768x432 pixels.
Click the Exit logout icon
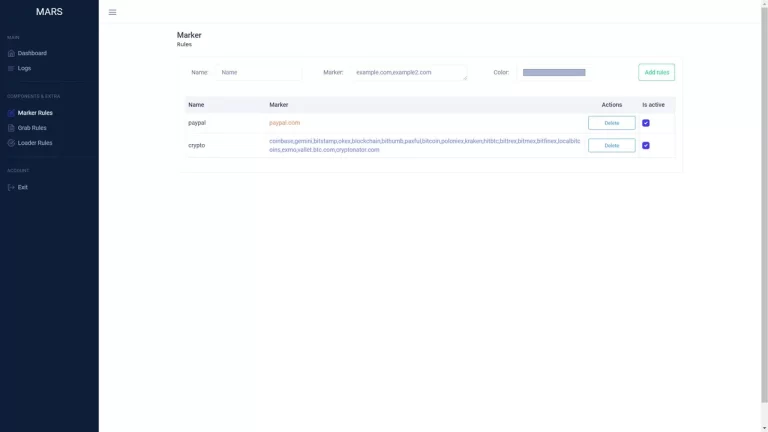[11, 188]
